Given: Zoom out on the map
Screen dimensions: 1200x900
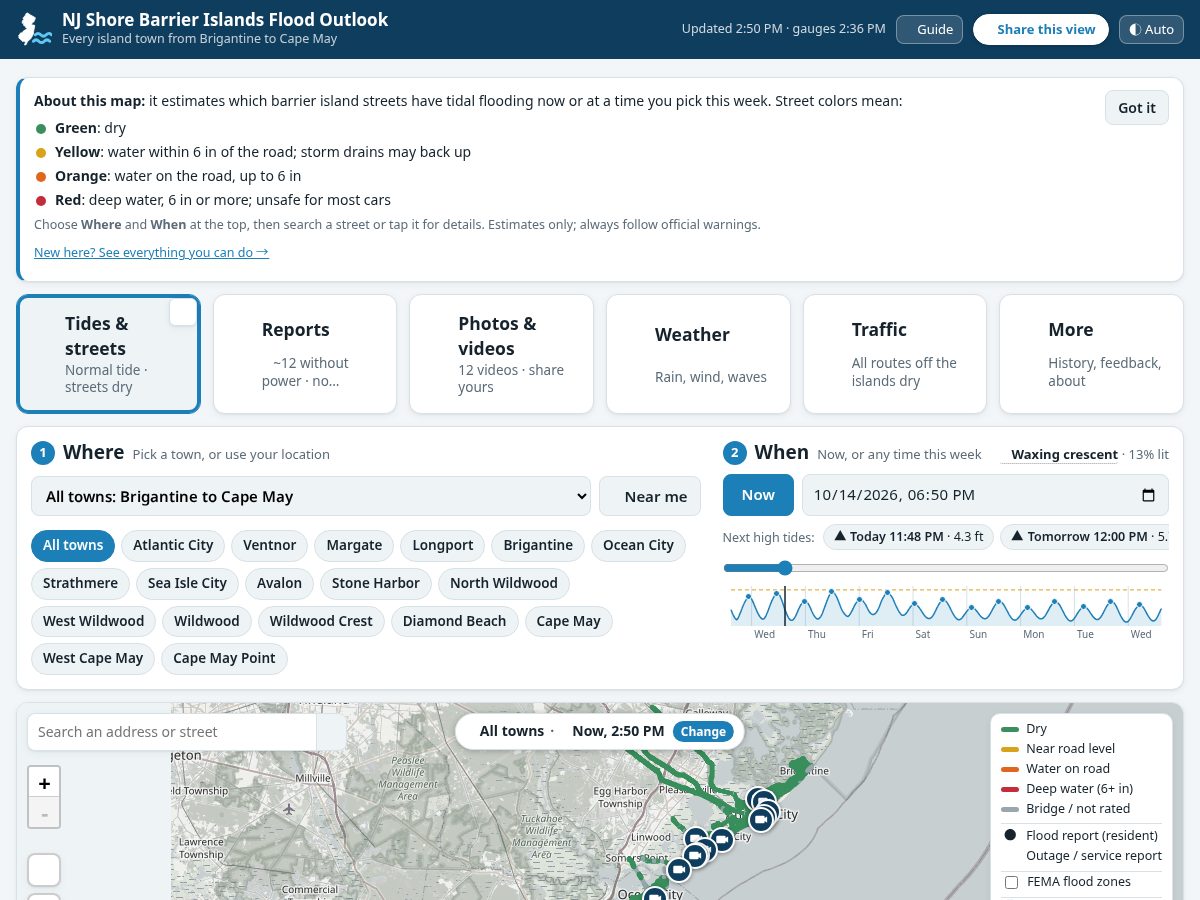Looking at the screenshot, I should 44,814.
